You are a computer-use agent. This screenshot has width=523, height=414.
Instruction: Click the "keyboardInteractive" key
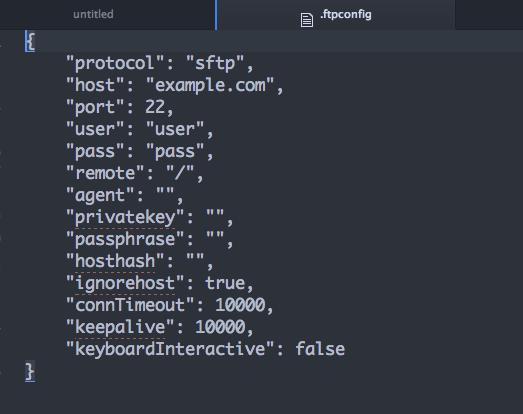tap(170, 349)
